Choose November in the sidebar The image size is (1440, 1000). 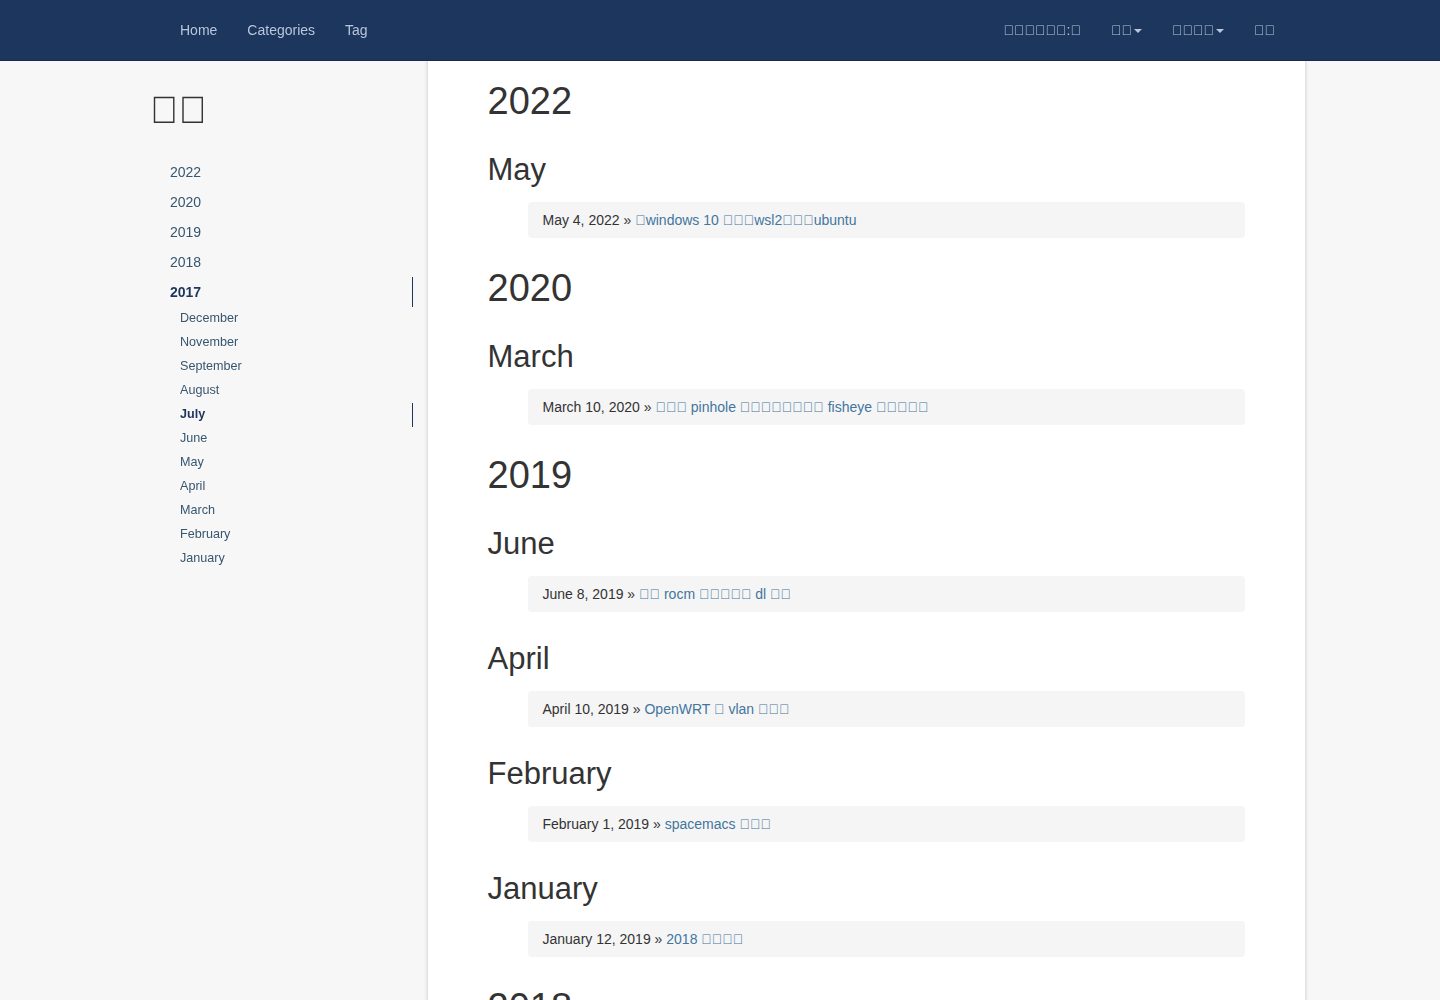coord(209,342)
